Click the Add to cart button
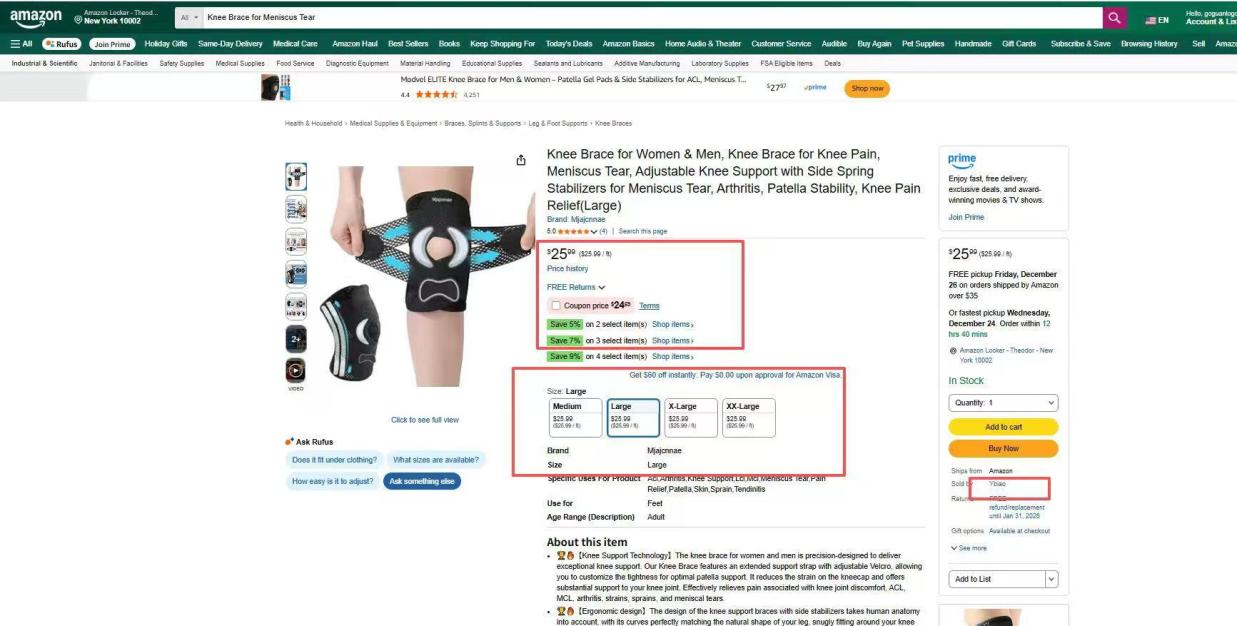 tap(1003, 427)
